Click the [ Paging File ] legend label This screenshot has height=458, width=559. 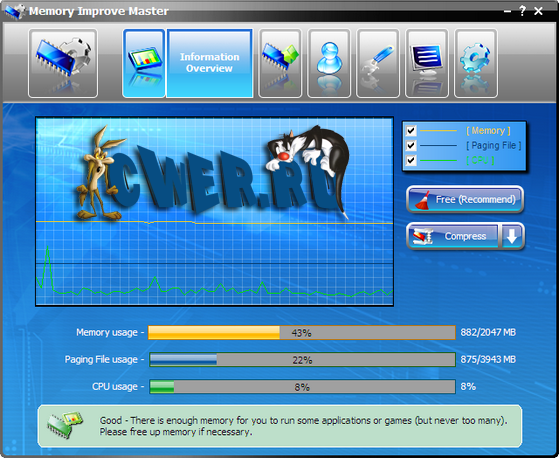coord(494,145)
